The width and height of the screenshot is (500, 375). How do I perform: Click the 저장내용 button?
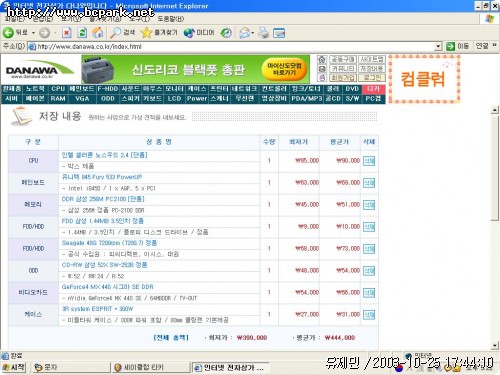(x=372, y=69)
